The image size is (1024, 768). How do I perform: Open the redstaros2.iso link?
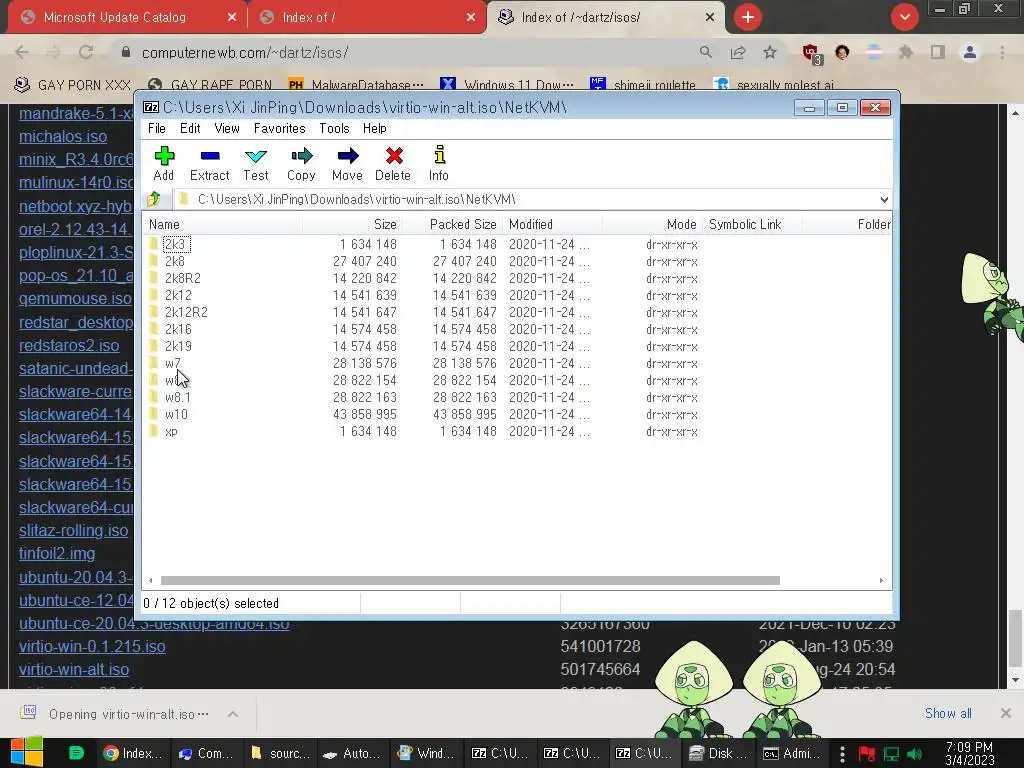coord(69,345)
